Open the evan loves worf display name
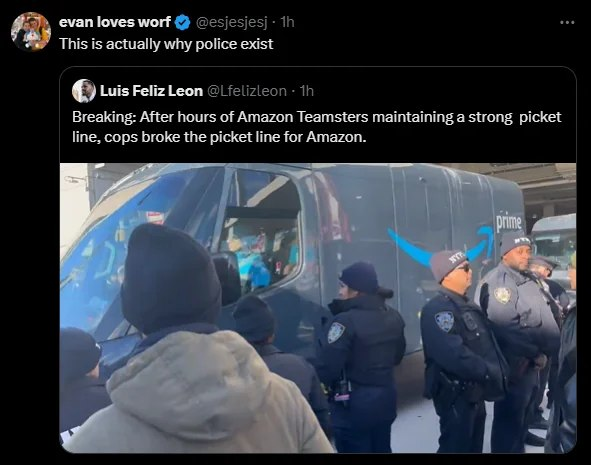 (x=115, y=22)
